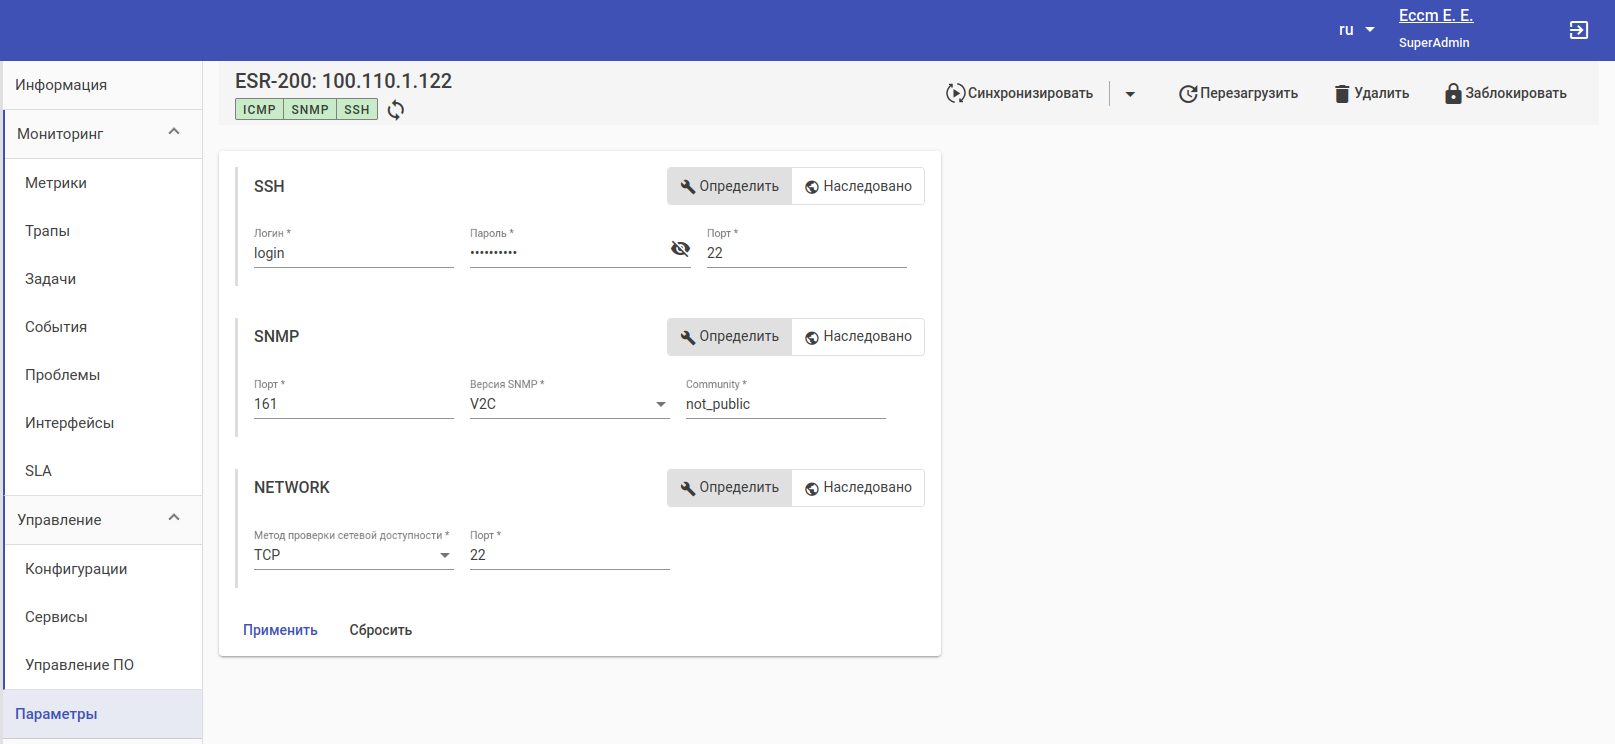Click Перезагрузить button label
Image resolution: width=1615 pixels, height=744 pixels.
[1249, 93]
